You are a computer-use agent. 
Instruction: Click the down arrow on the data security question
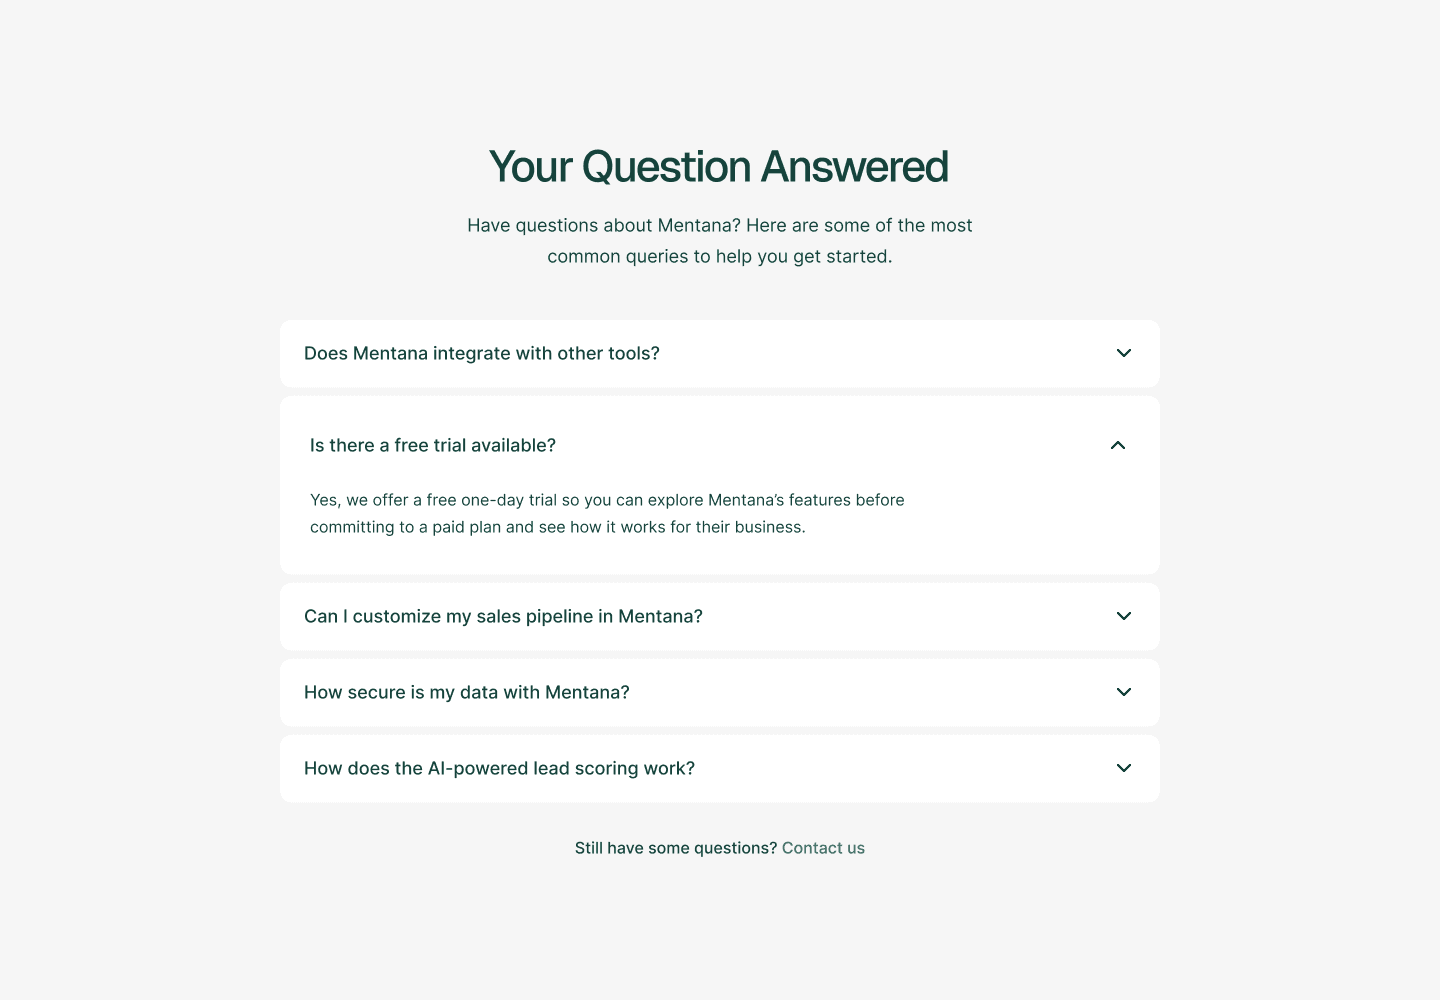(1123, 692)
